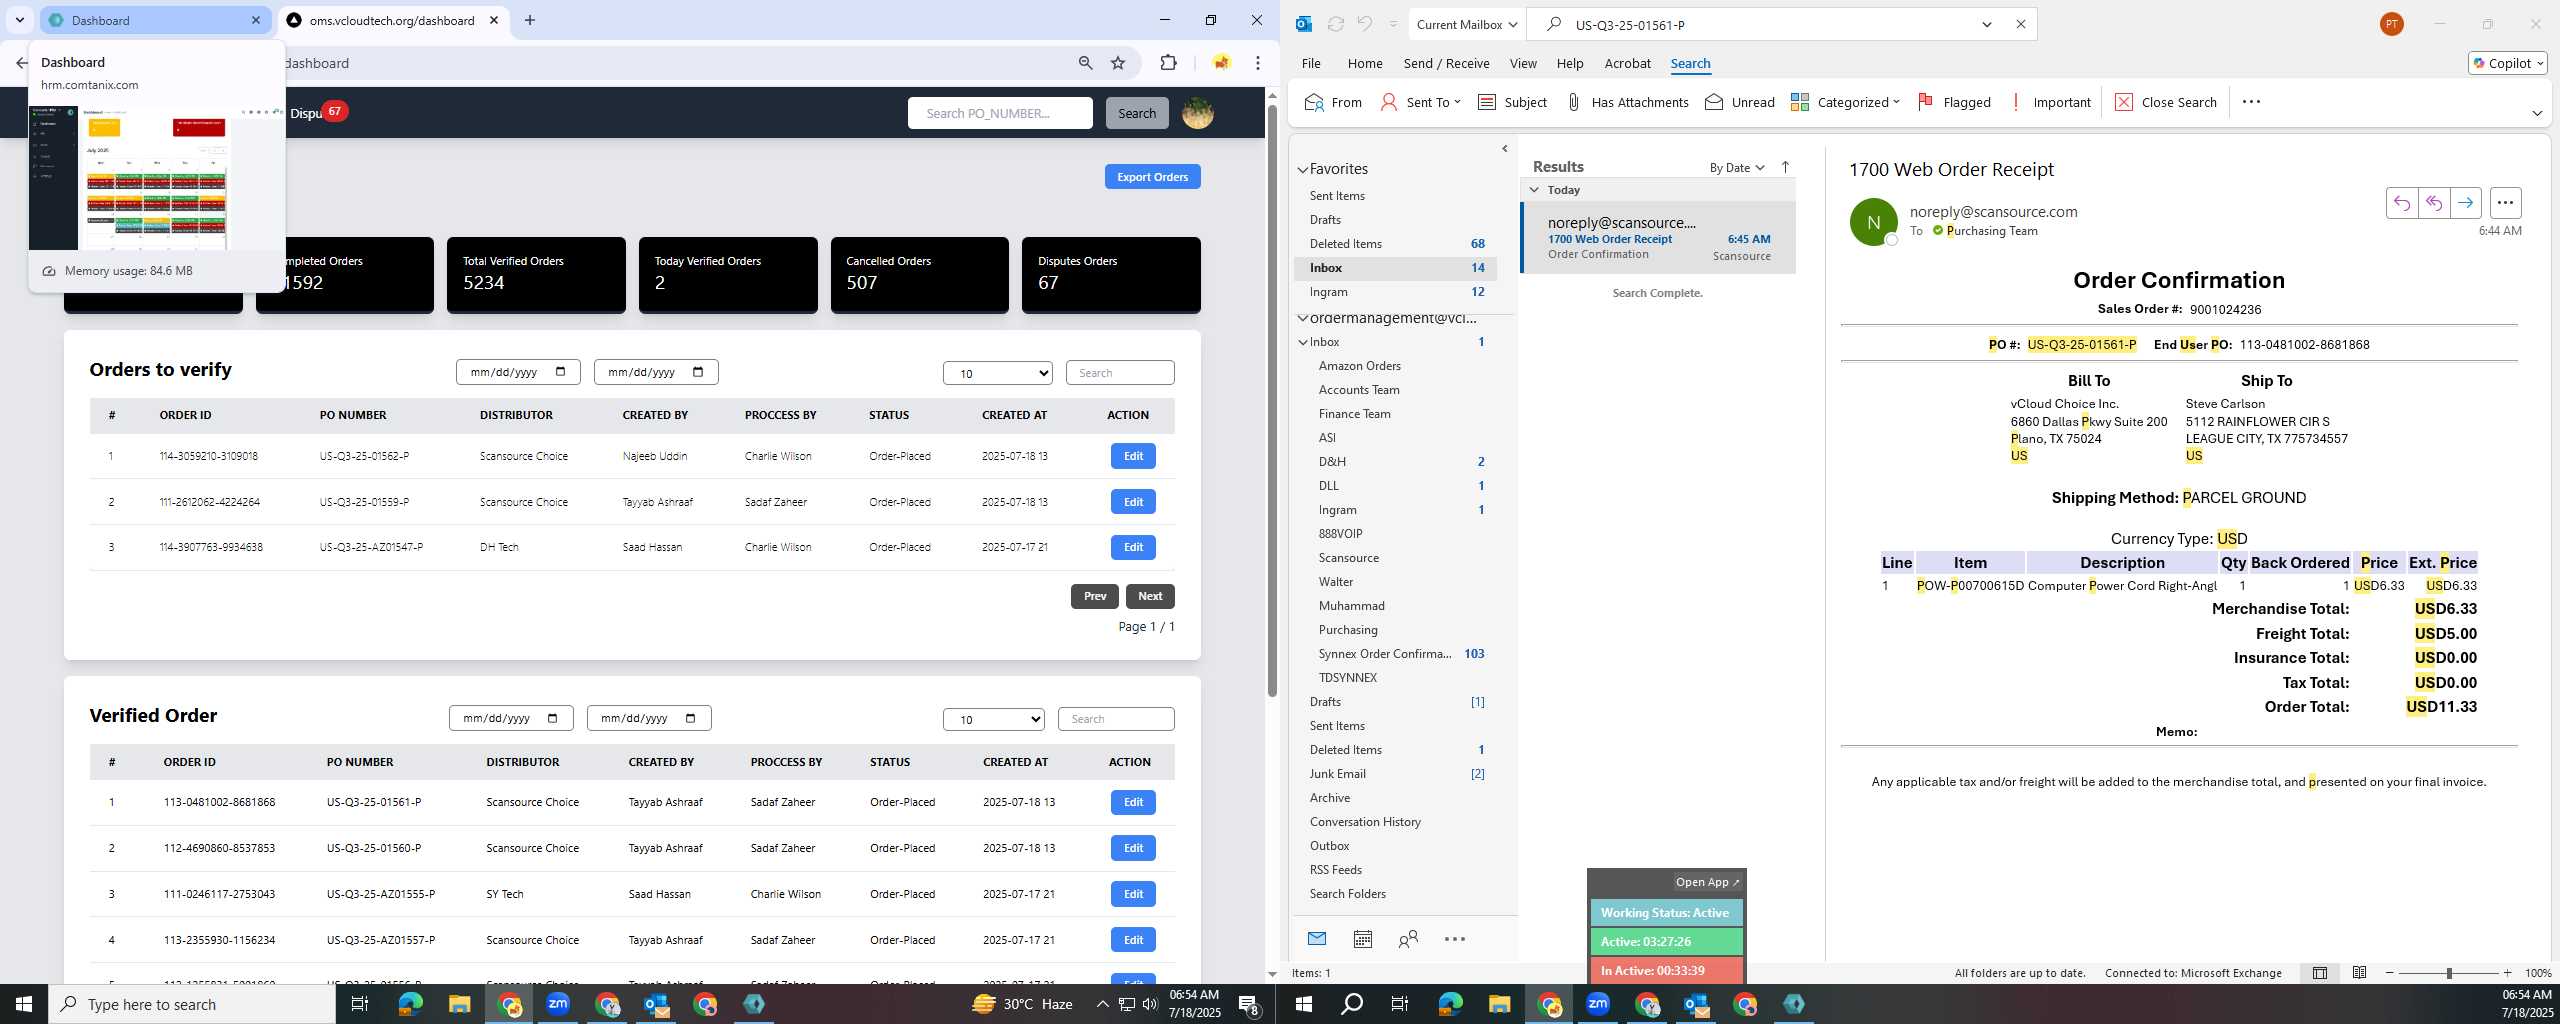2560x1024 pixels.
Task: Click the PT account avatar in Outlook
Action: tap(2391, 24)
